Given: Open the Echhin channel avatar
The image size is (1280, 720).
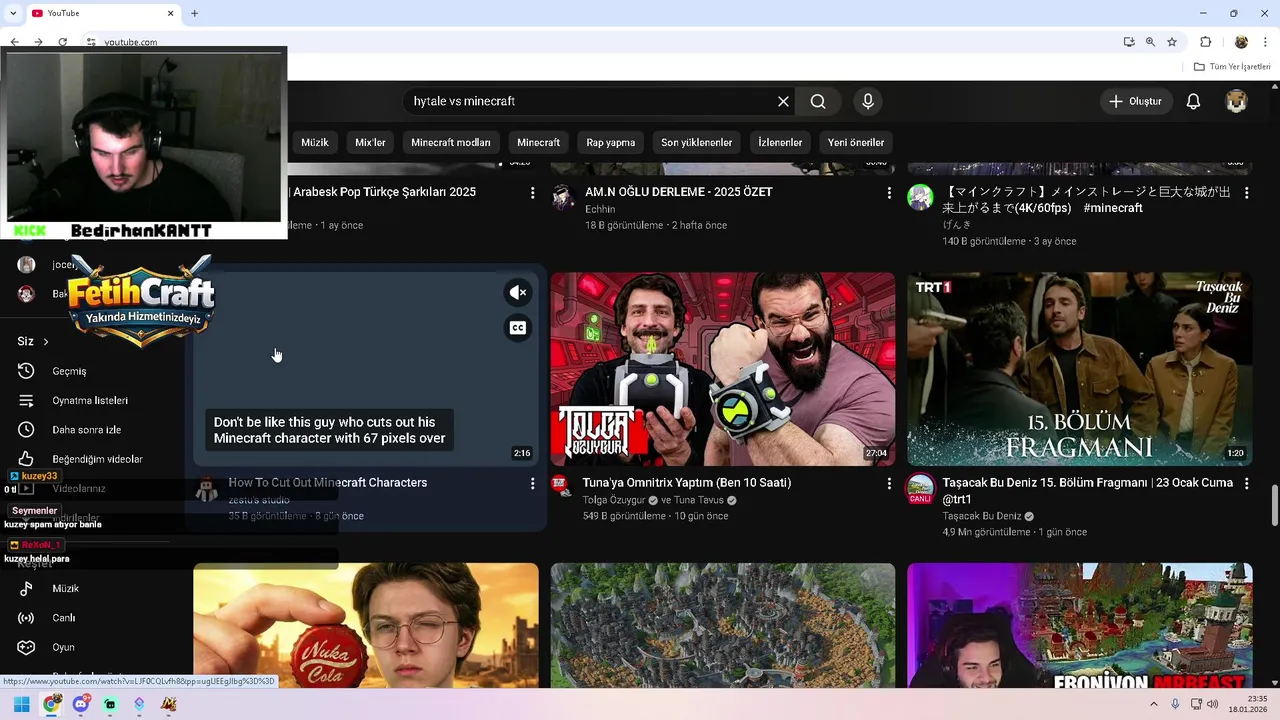Looking at the screenshot, I should point(562,196).
